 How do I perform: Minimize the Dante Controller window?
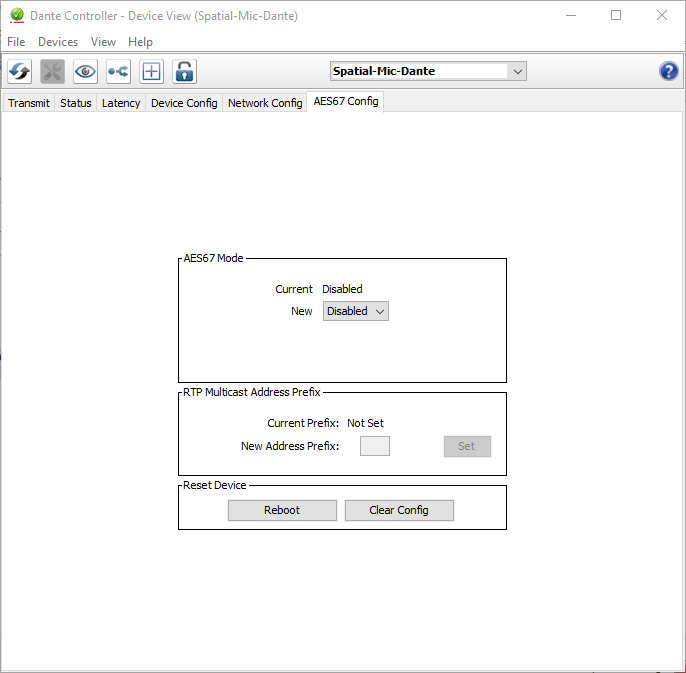[x=571, y=15]
